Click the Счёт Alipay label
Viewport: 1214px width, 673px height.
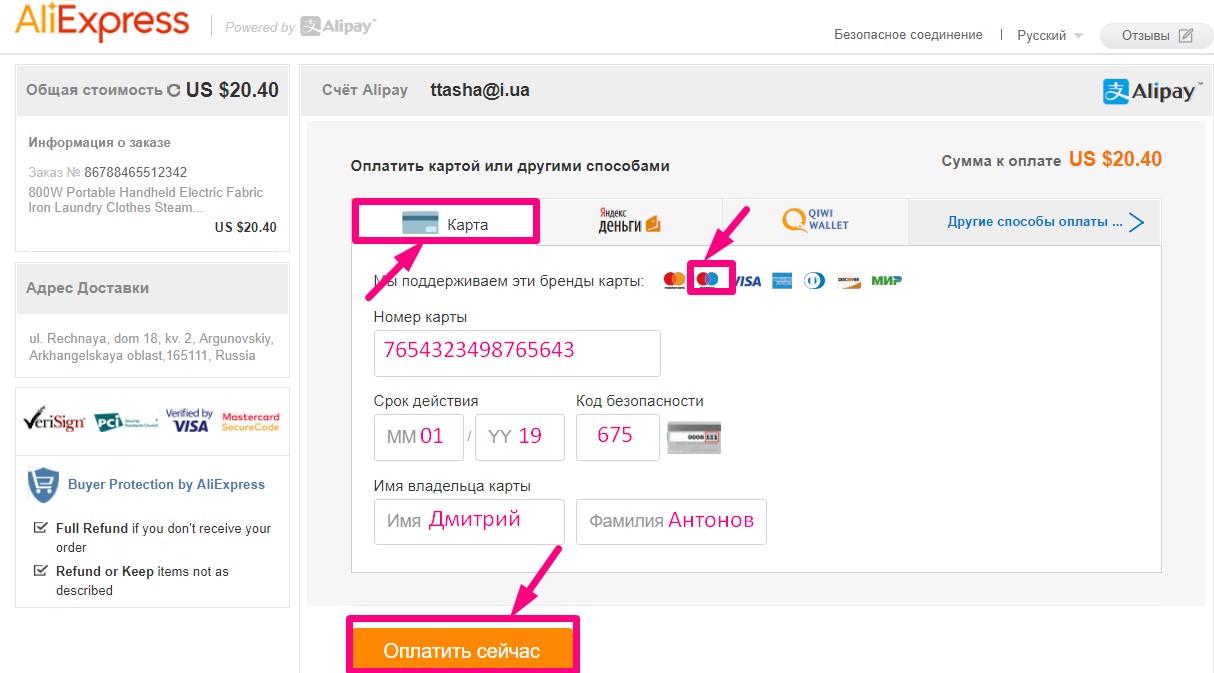[x=365, y=90]
